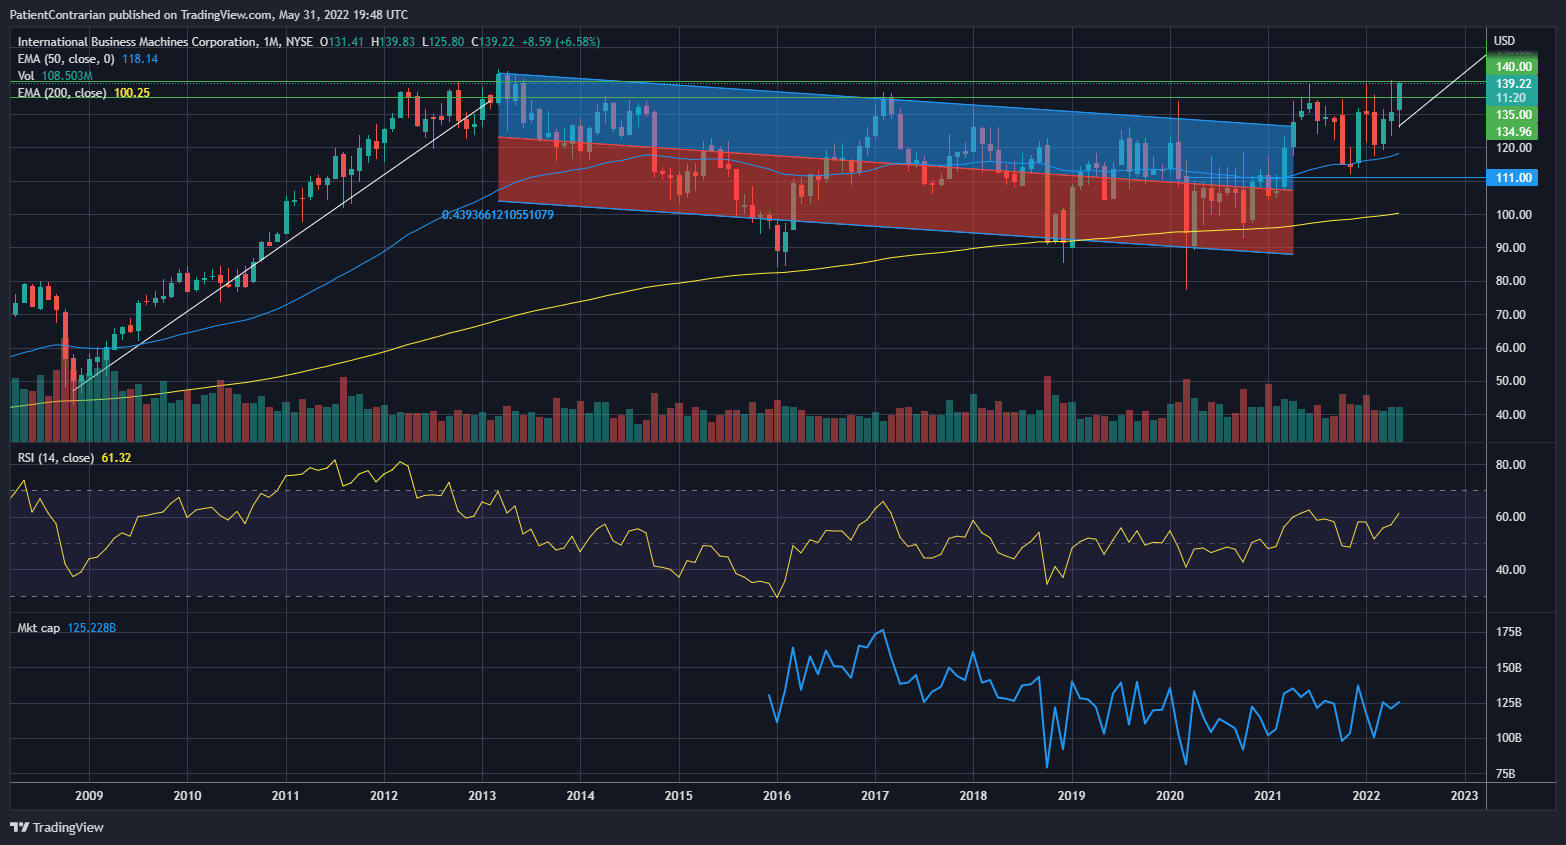Viewport: 1566px width, 845px height.
Task: Click the blue 111.00 price level tag
Action: click(1513, 178)
